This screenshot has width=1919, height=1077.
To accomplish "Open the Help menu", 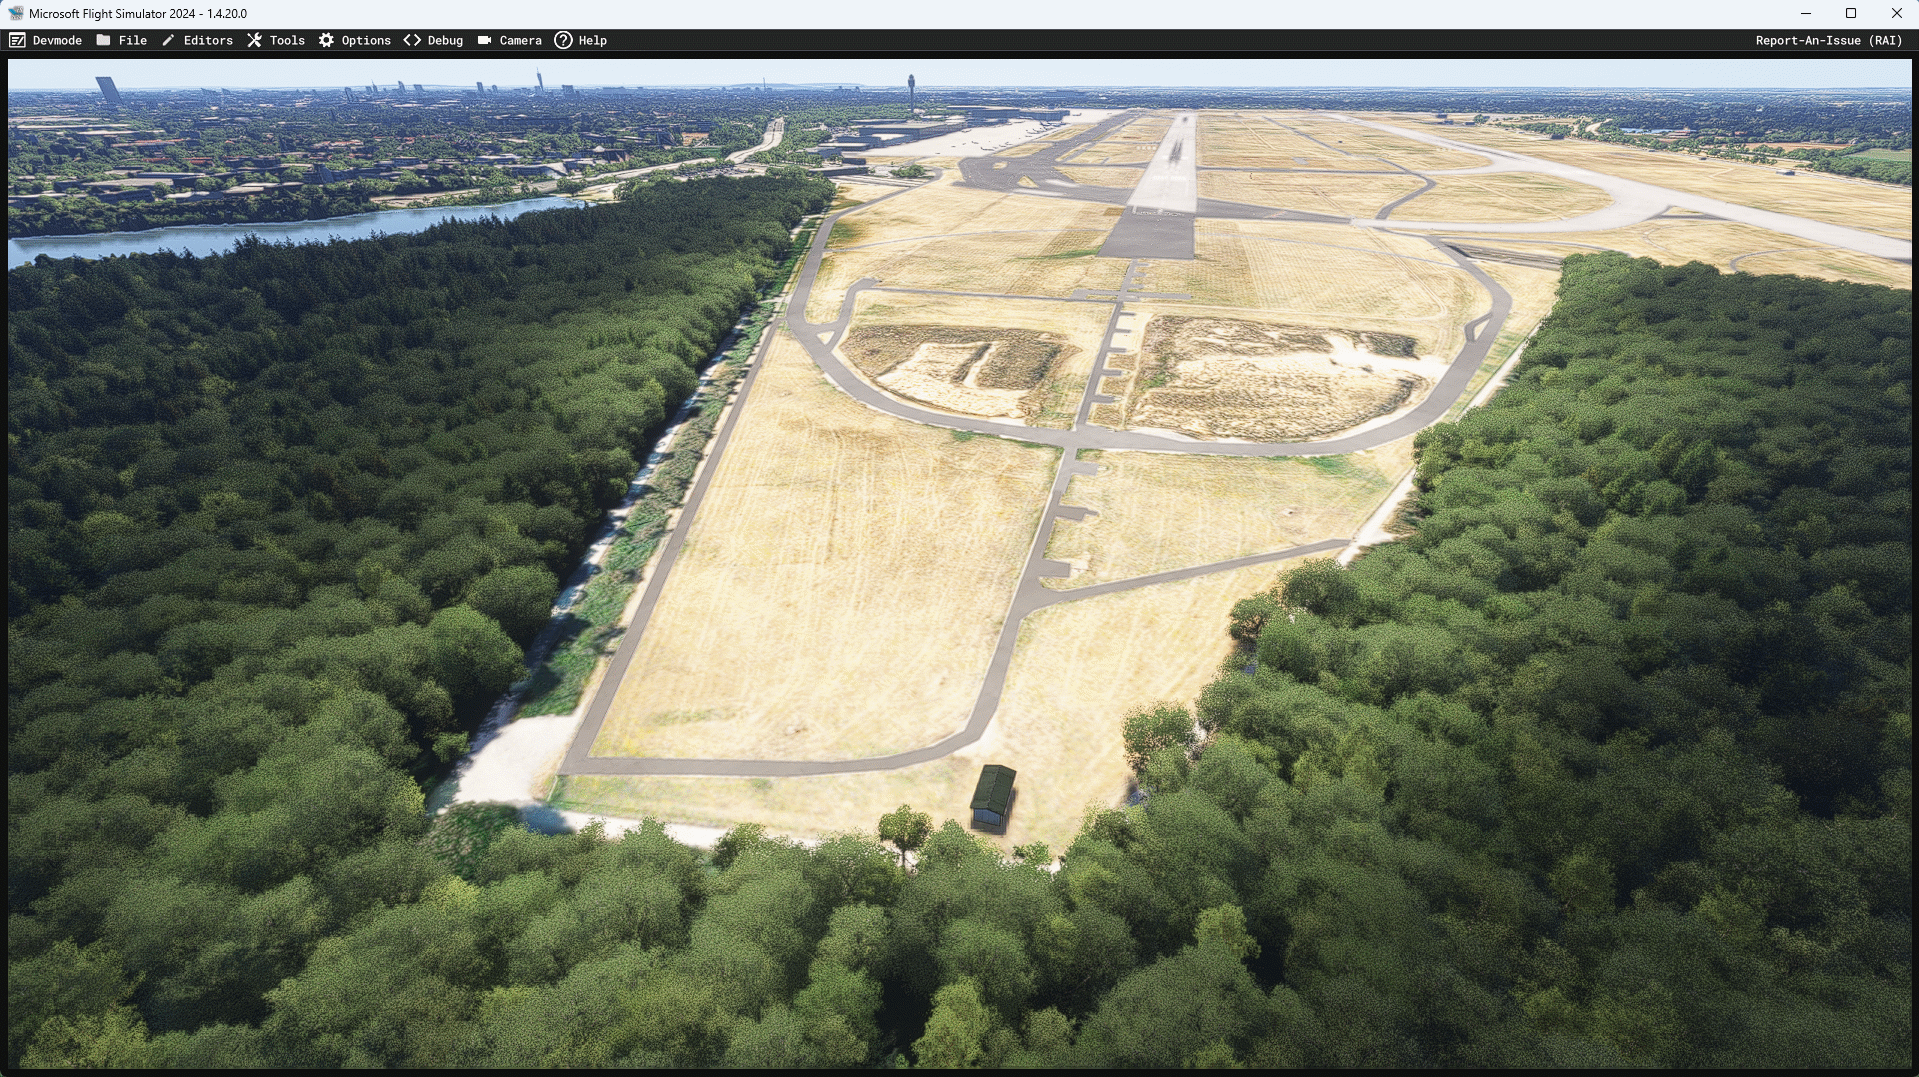I will click(x=593, y=40).
